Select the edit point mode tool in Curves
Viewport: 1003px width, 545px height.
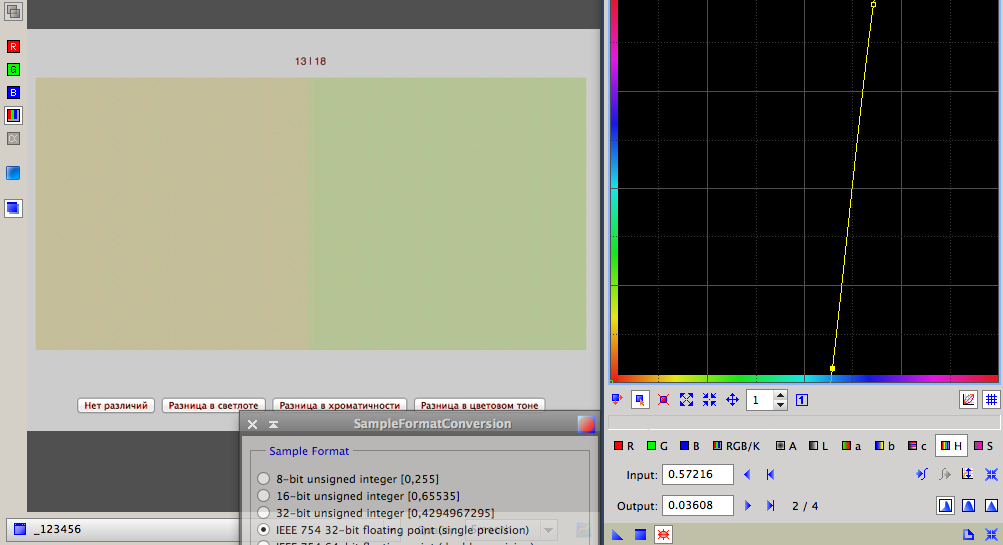(617, 400)
